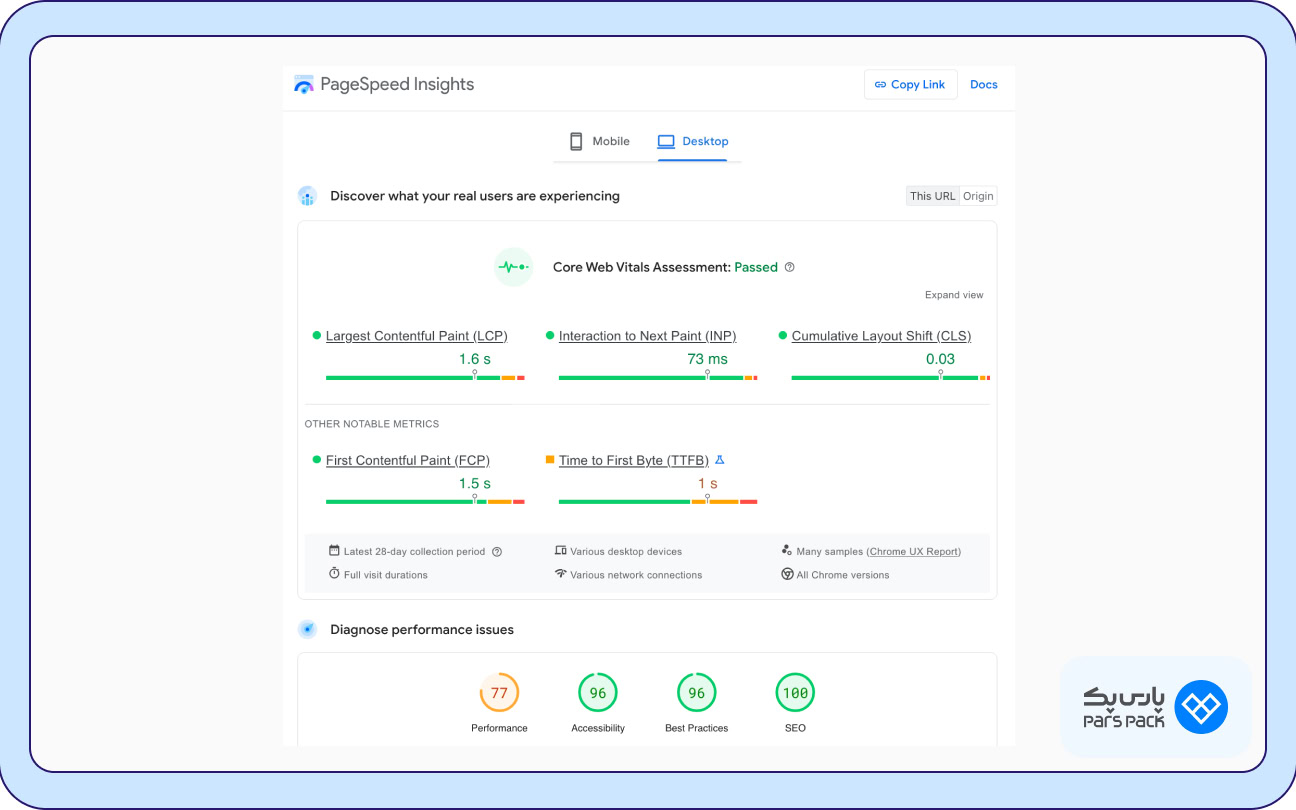Click the PageSpeed Insights logo icon
Screen dimensions: 1296x810
(x=304, y=85)
